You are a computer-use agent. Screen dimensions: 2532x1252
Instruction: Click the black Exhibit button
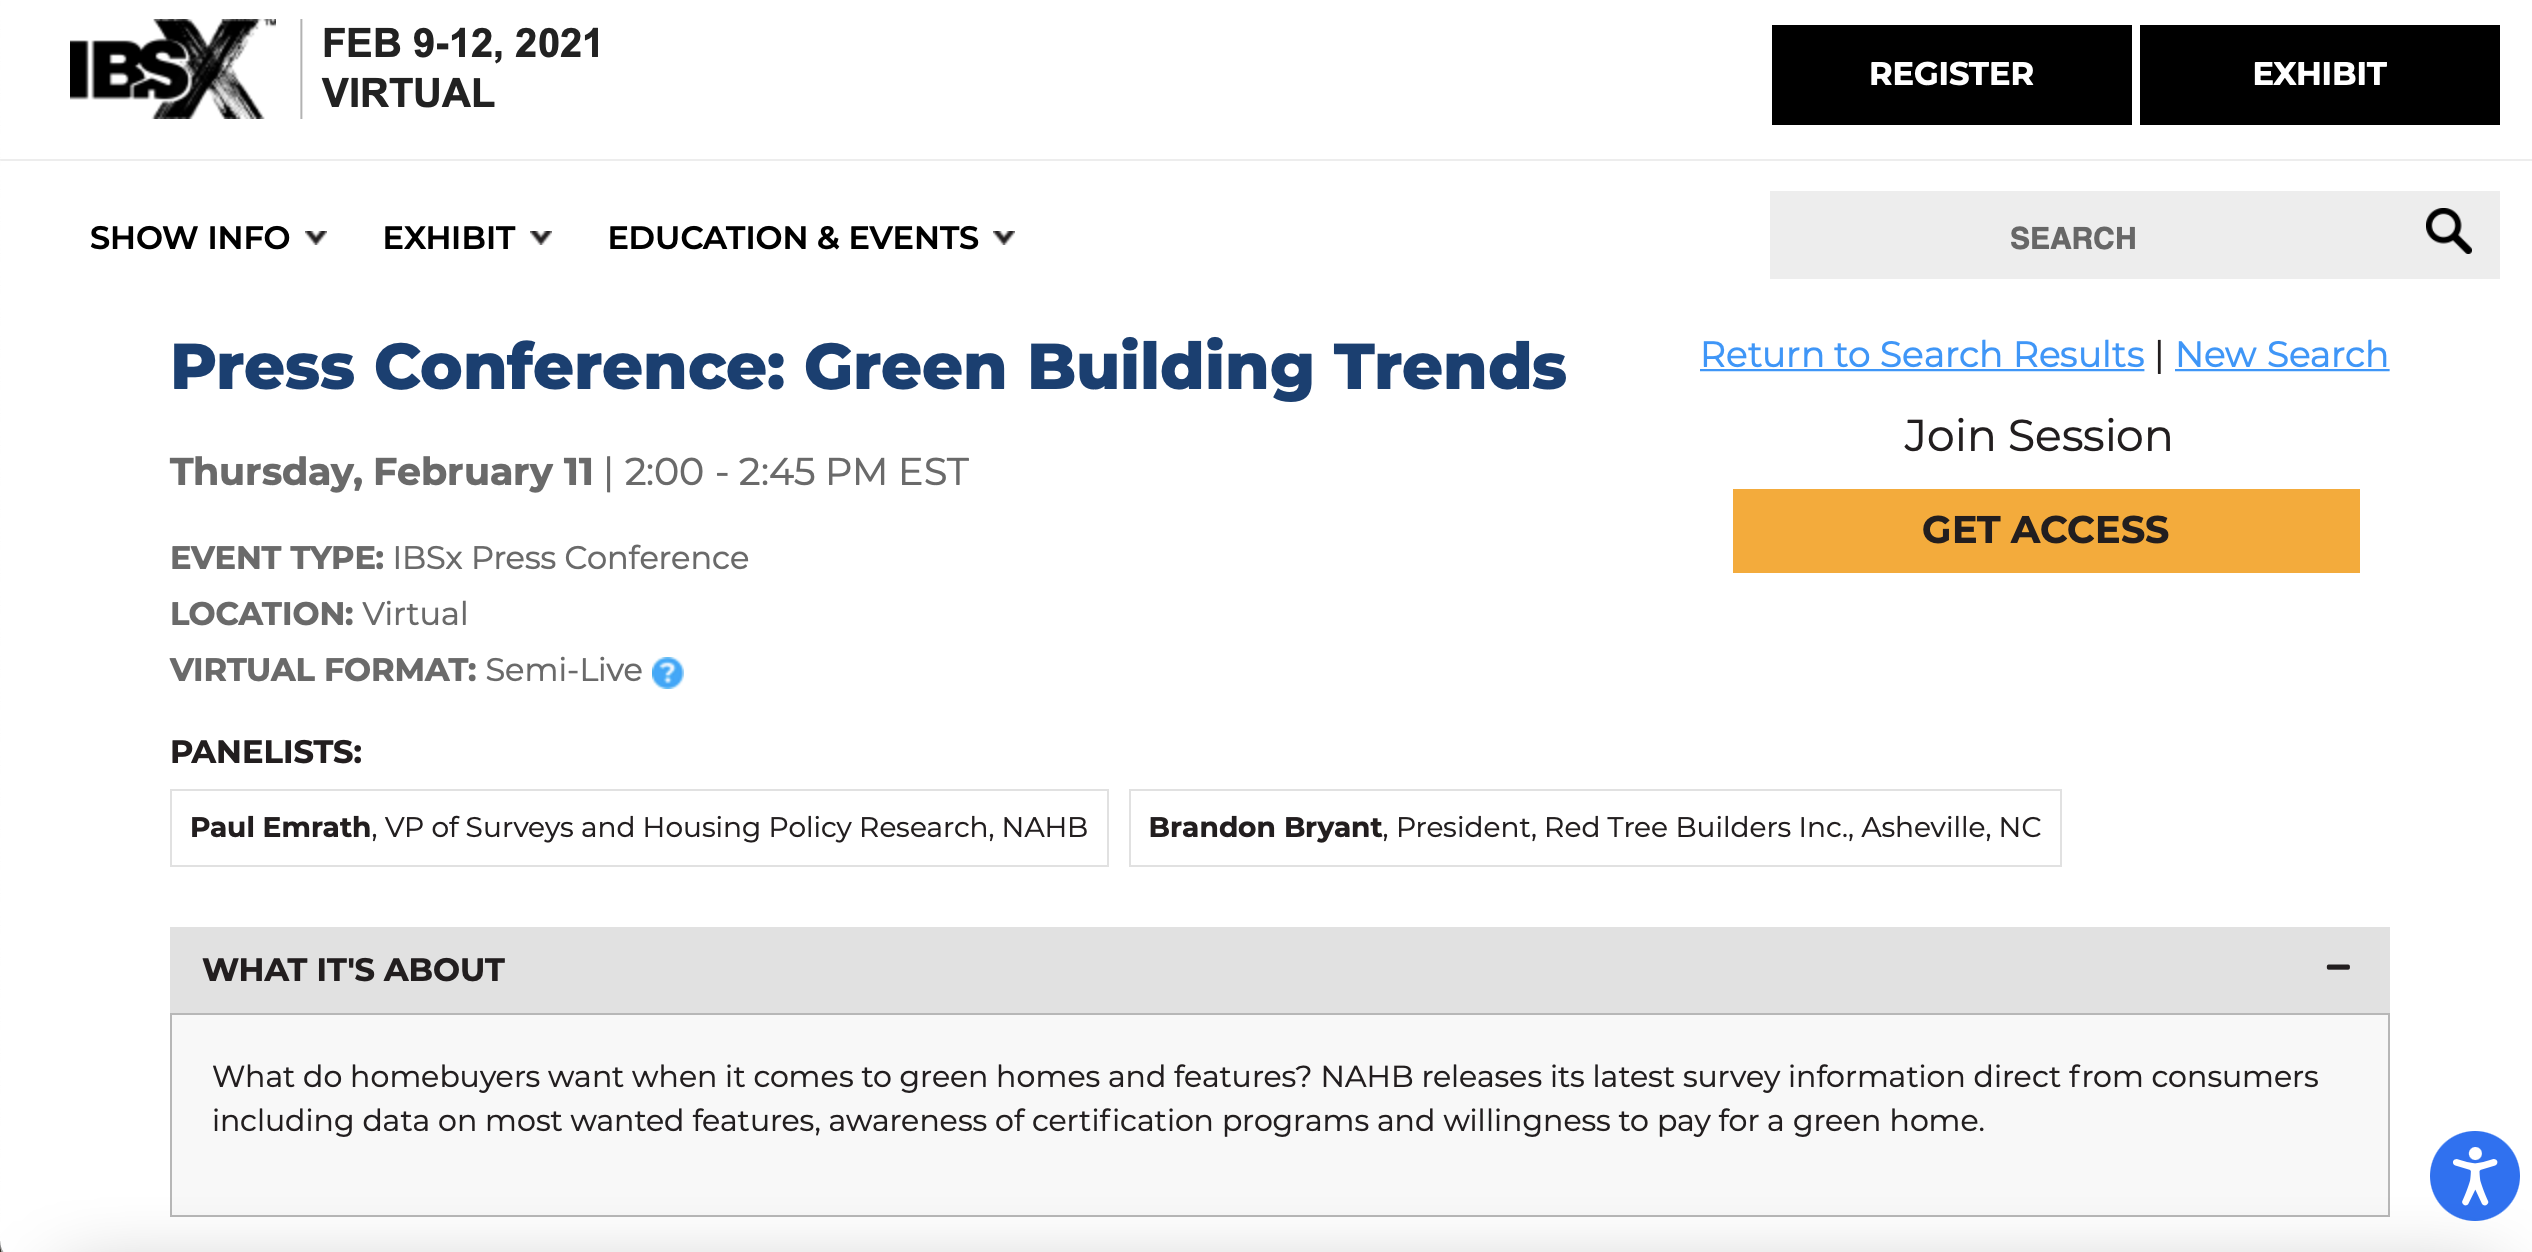click(2319, 75)
